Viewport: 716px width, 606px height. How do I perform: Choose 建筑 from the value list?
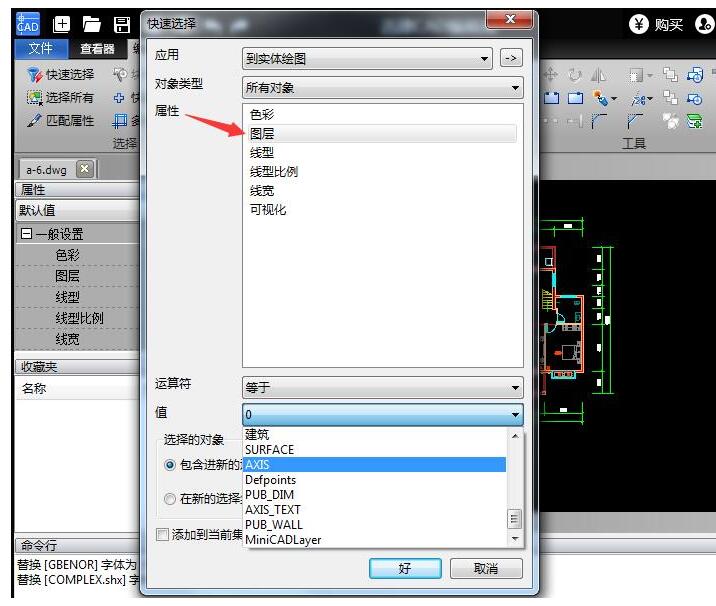pyautogui.click(x=374, y=434)
